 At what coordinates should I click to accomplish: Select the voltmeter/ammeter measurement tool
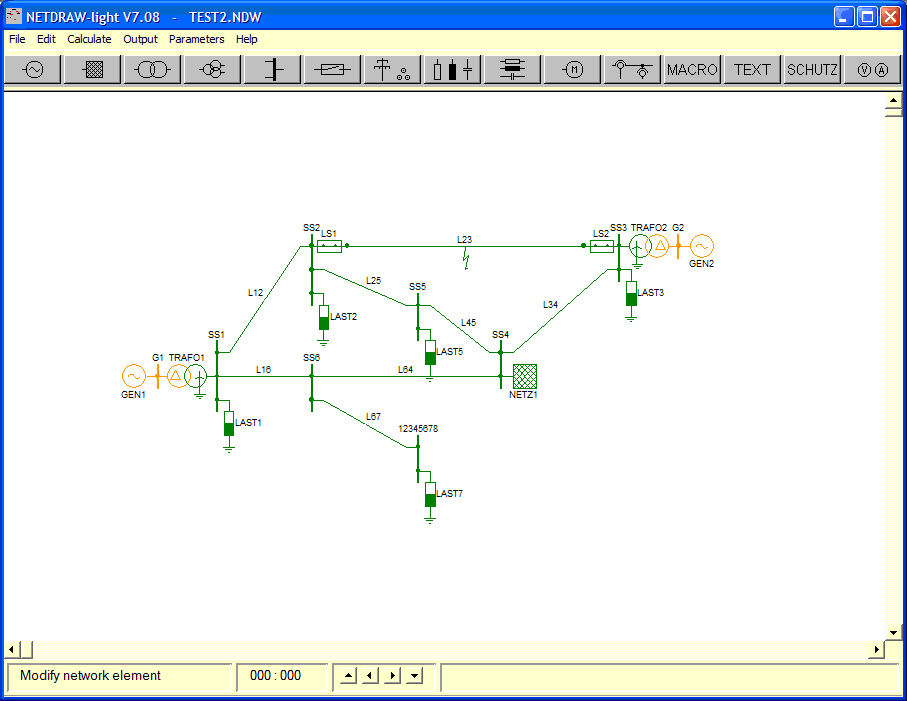(872, 70)
